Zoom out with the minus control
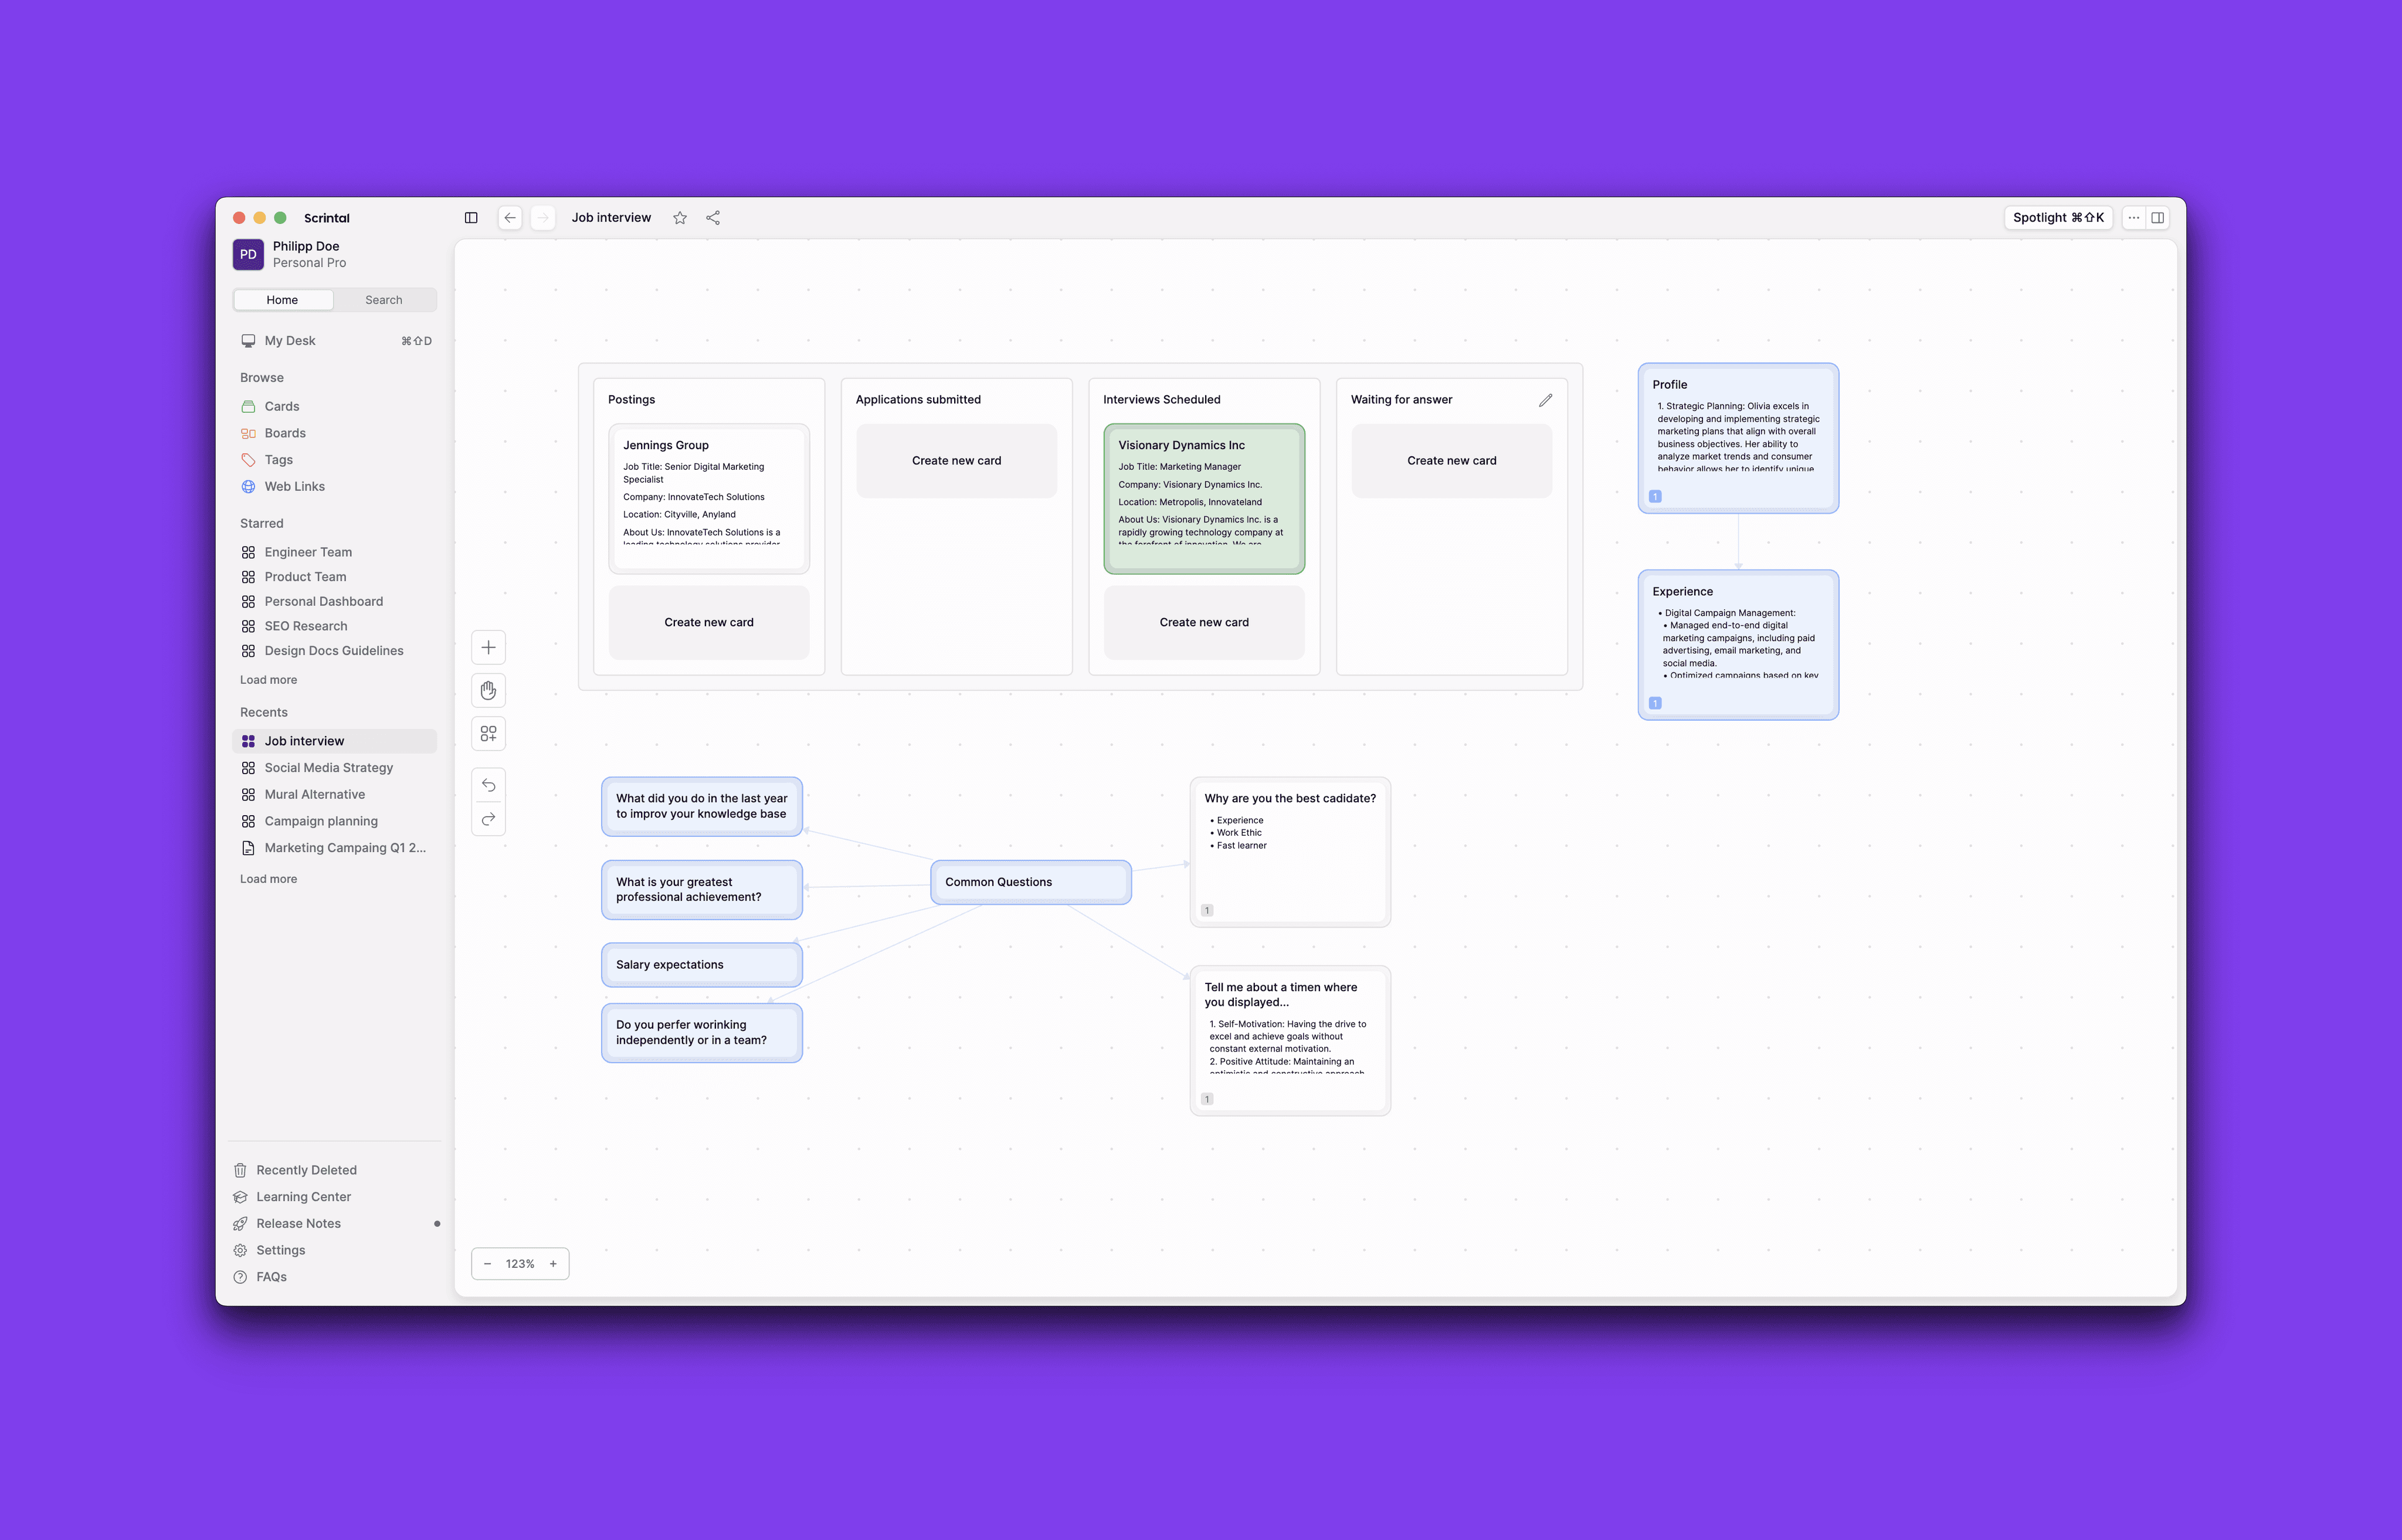Viewport: 2402px width, 1540px height. tap(488, 1264)
